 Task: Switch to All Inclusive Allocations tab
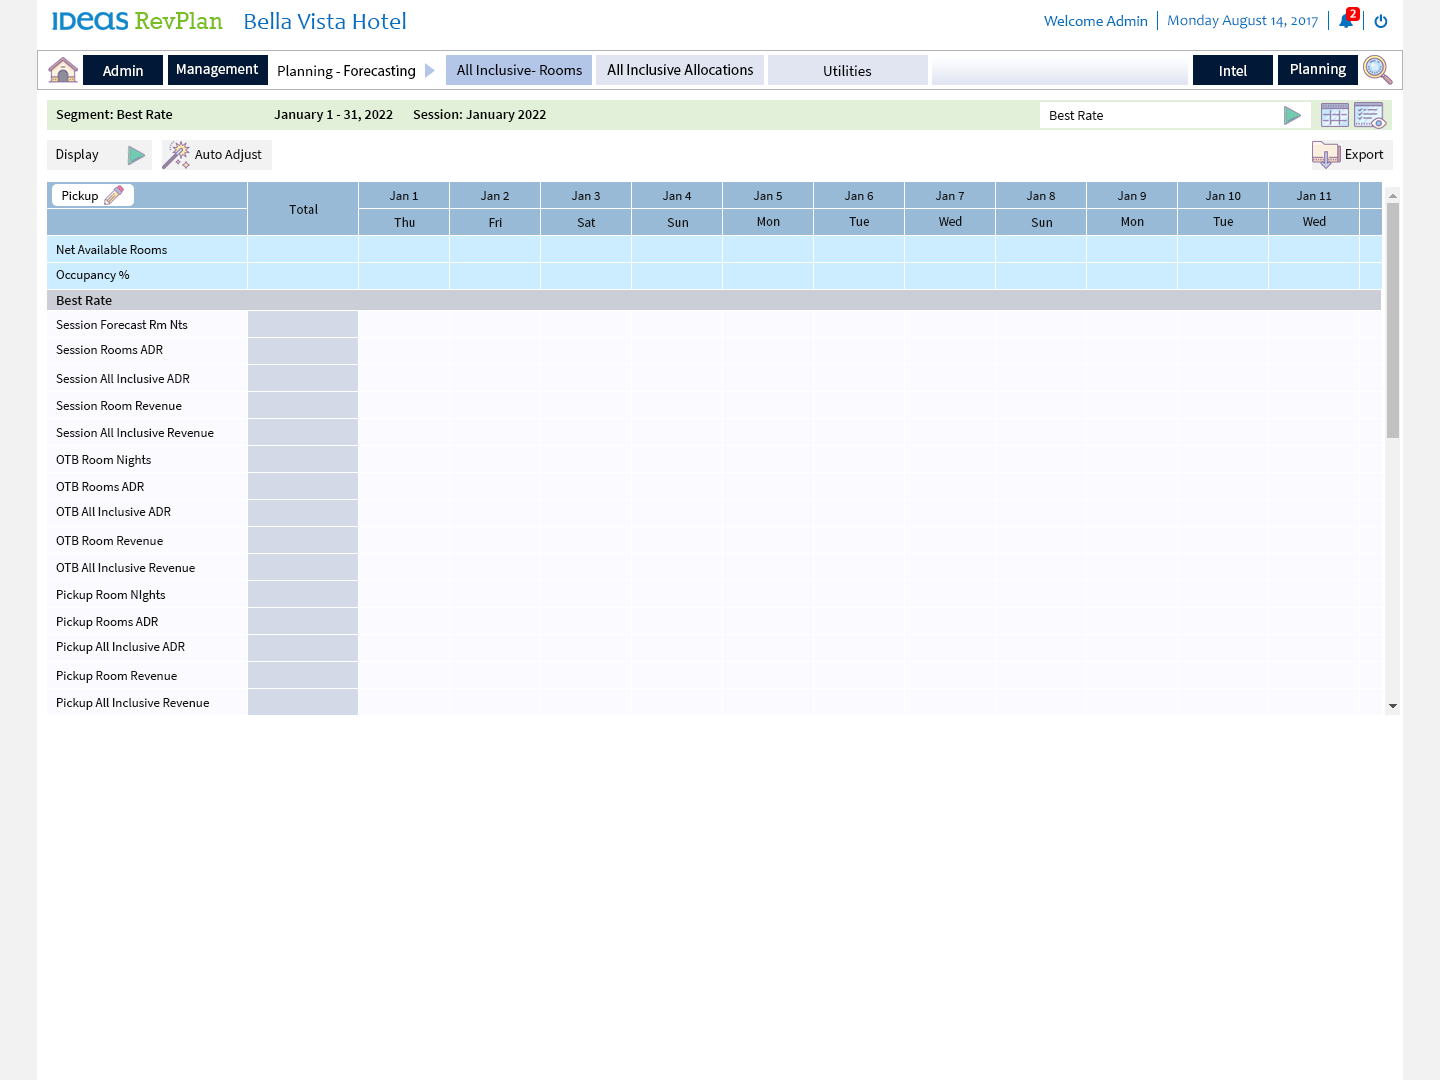[x=680, y=71]
